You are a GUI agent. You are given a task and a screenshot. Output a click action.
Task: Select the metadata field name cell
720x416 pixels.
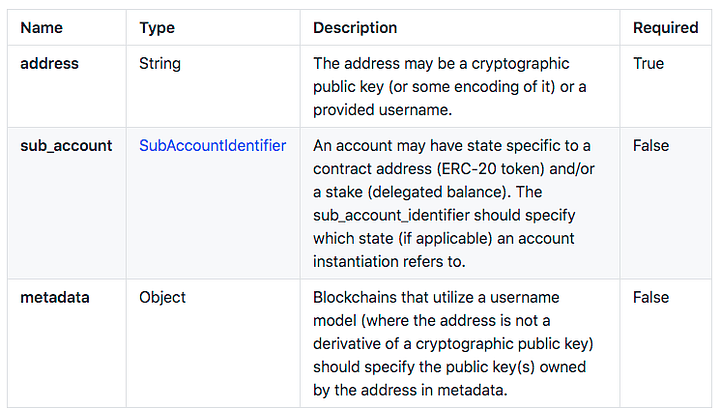click(55, 298)
